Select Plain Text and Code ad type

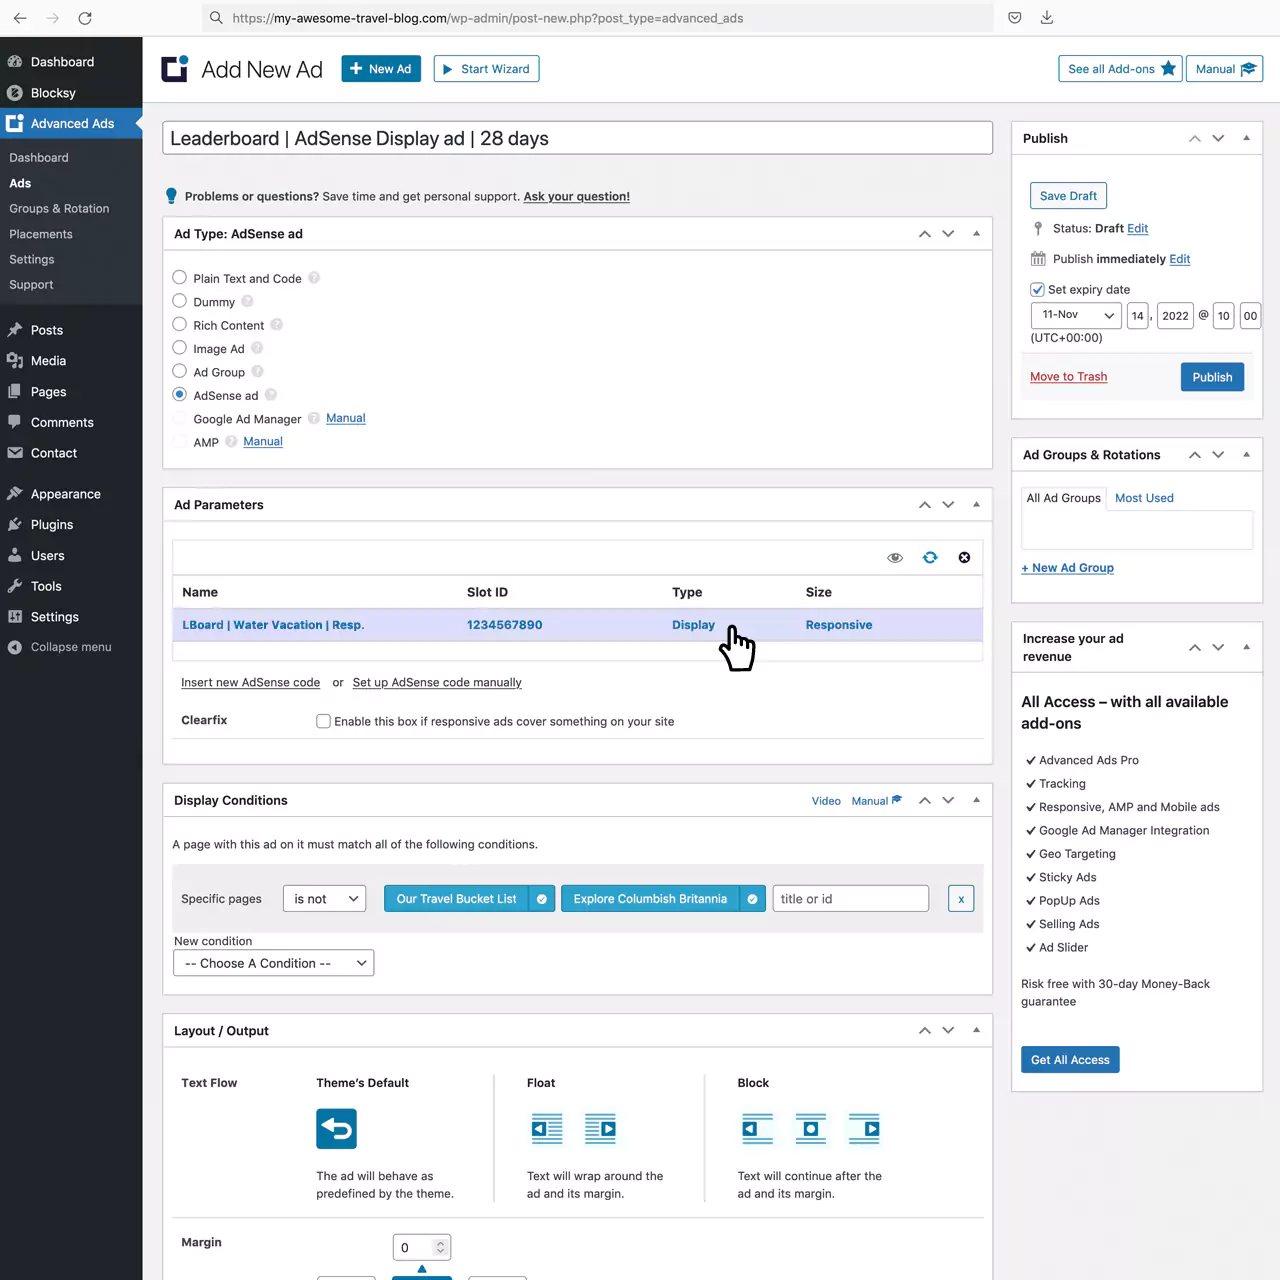pyautogui.click(x=180, y=277)
